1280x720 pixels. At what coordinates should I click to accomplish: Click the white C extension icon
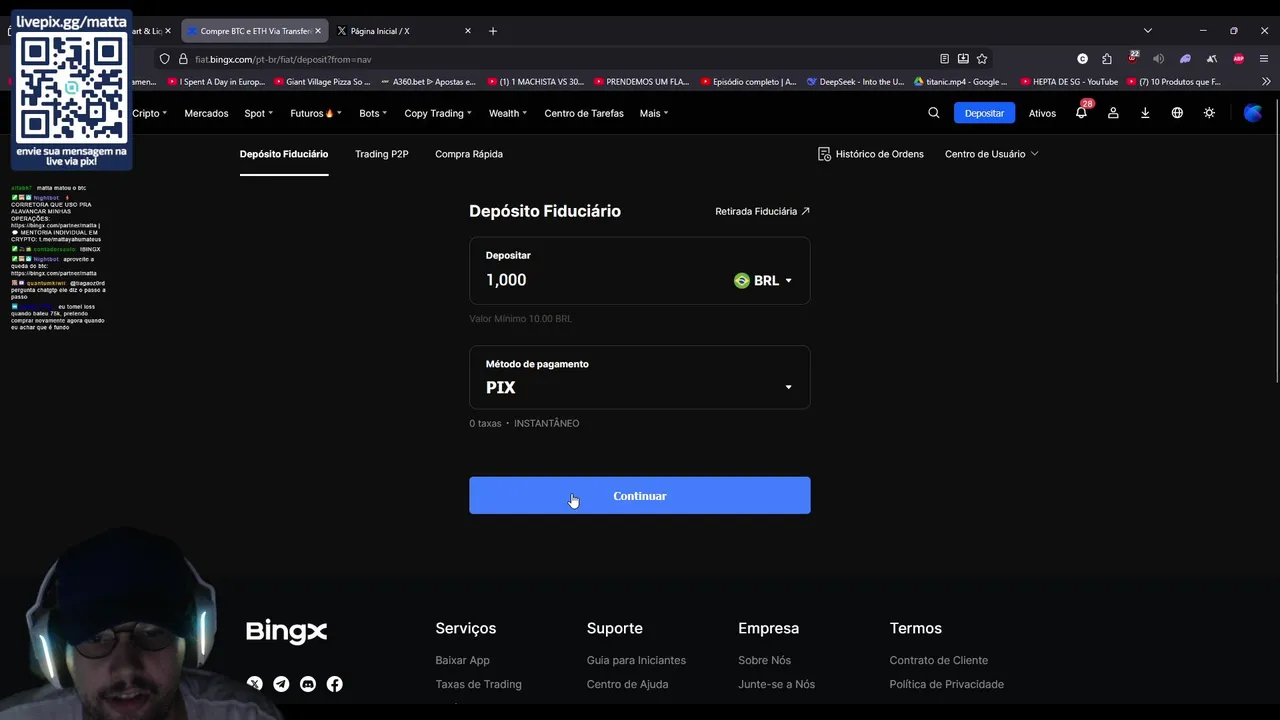pyautogui.click(x=1082, y=59)
